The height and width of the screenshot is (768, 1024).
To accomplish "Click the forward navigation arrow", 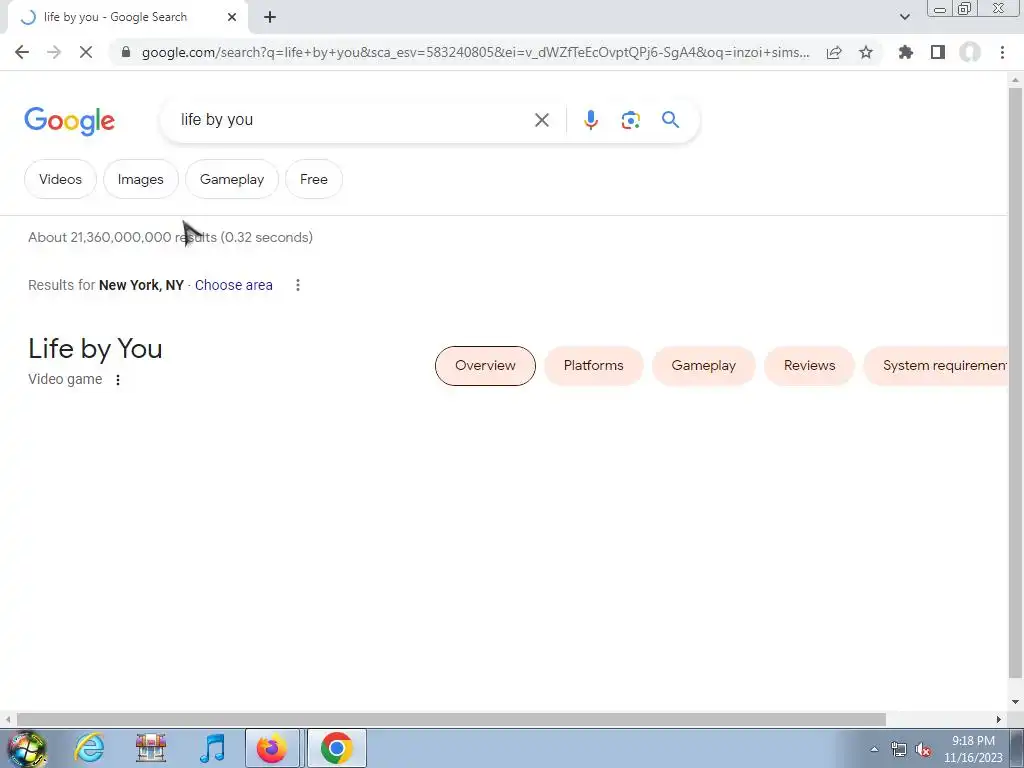I will click(x=54, y=52).
